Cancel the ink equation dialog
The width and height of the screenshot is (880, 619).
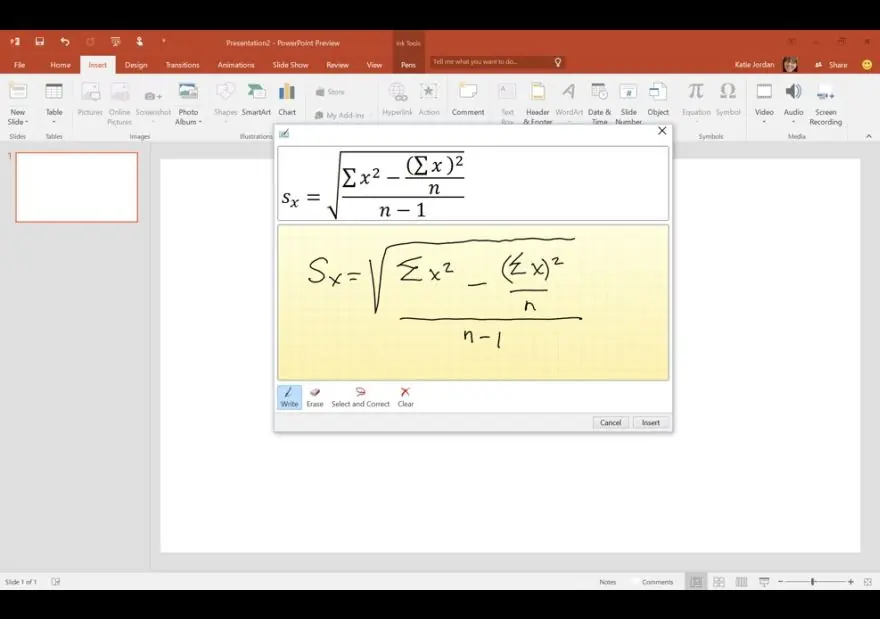(610, 423)
